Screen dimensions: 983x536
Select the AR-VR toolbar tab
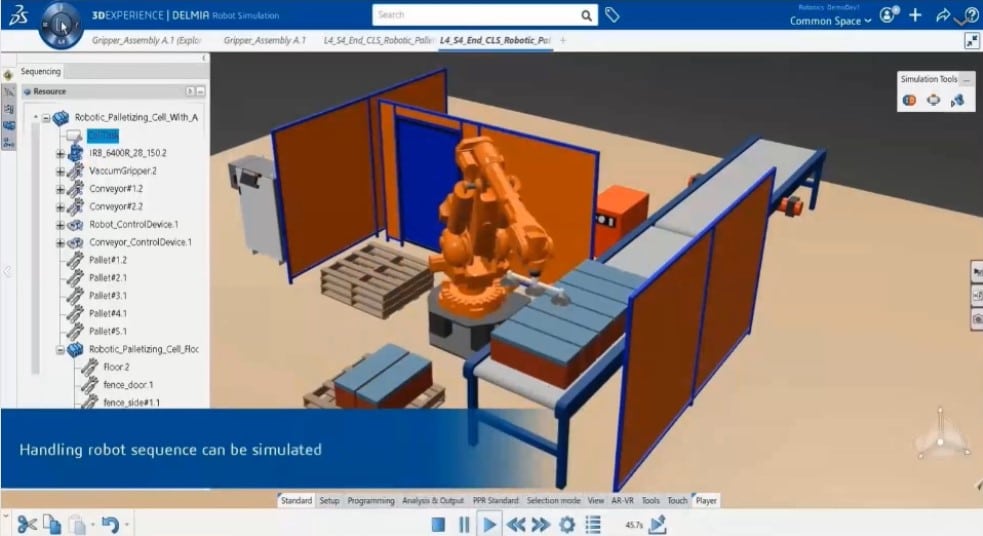623,500
